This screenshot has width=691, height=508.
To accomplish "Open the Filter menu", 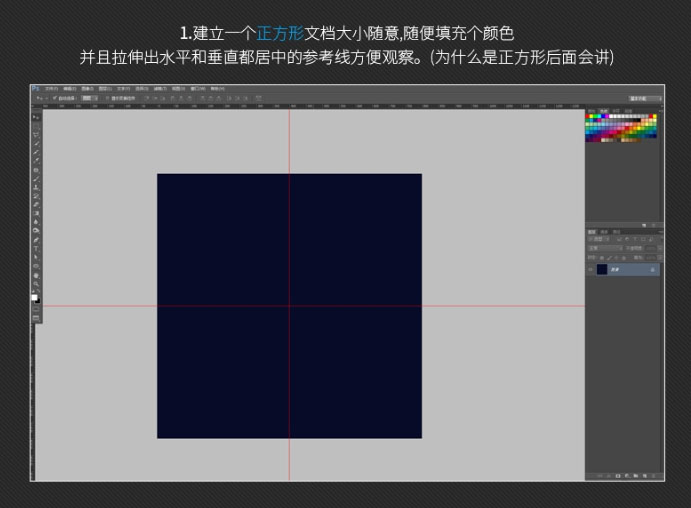I will [x=160, y=89].
